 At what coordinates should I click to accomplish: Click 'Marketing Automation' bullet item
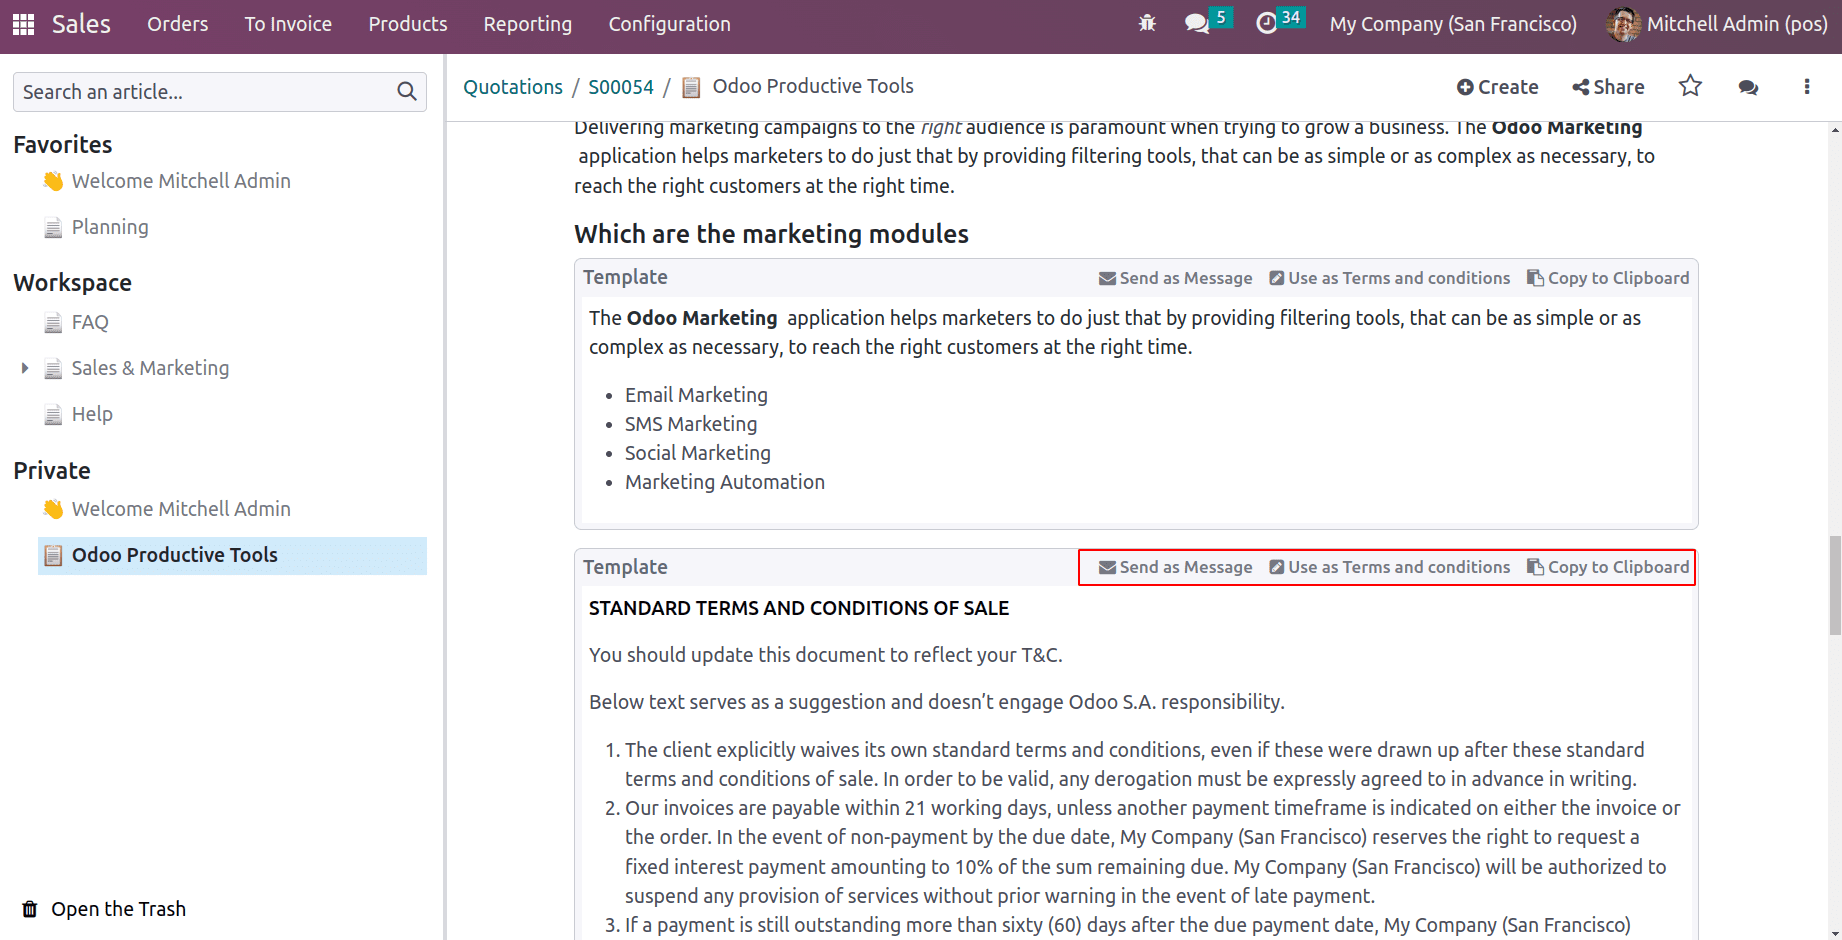click(x=725, y=482)
